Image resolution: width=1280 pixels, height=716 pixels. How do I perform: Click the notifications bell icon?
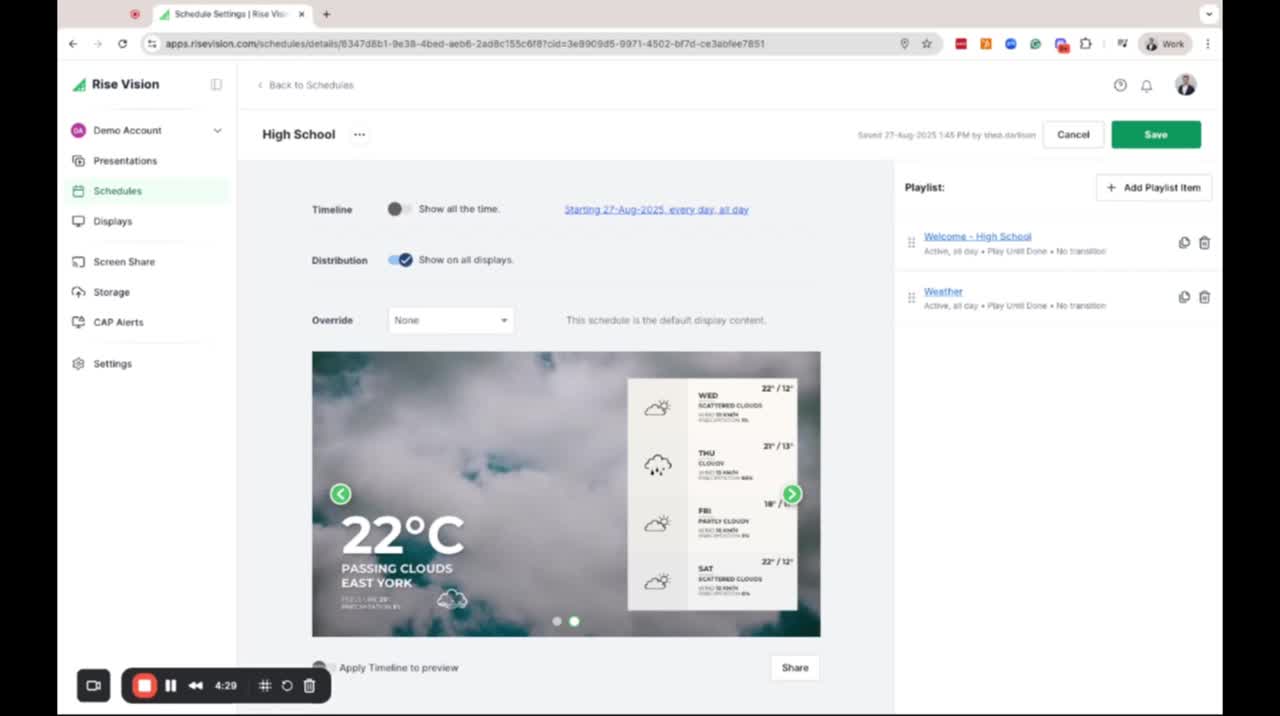1146,86
